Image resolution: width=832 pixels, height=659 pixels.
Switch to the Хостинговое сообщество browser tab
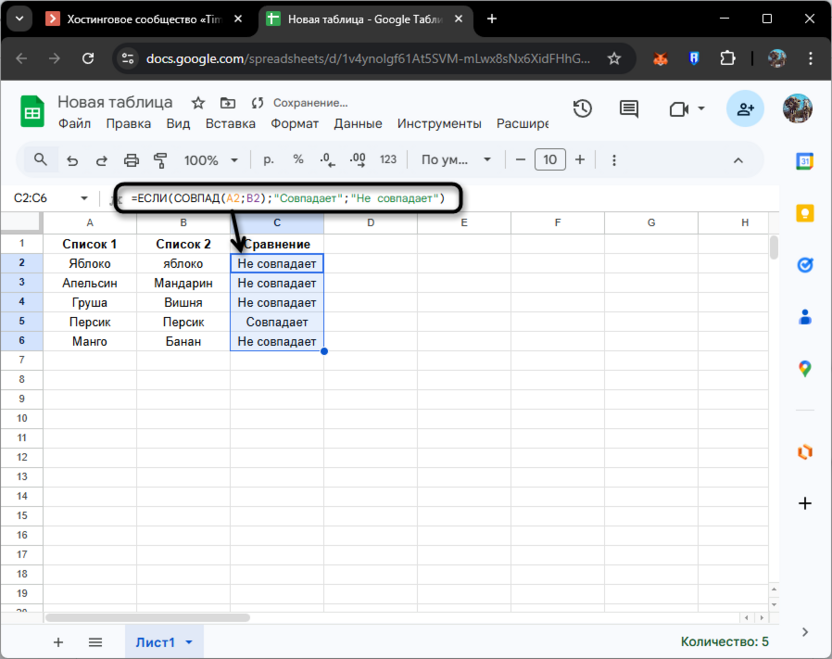pos(144,19)
